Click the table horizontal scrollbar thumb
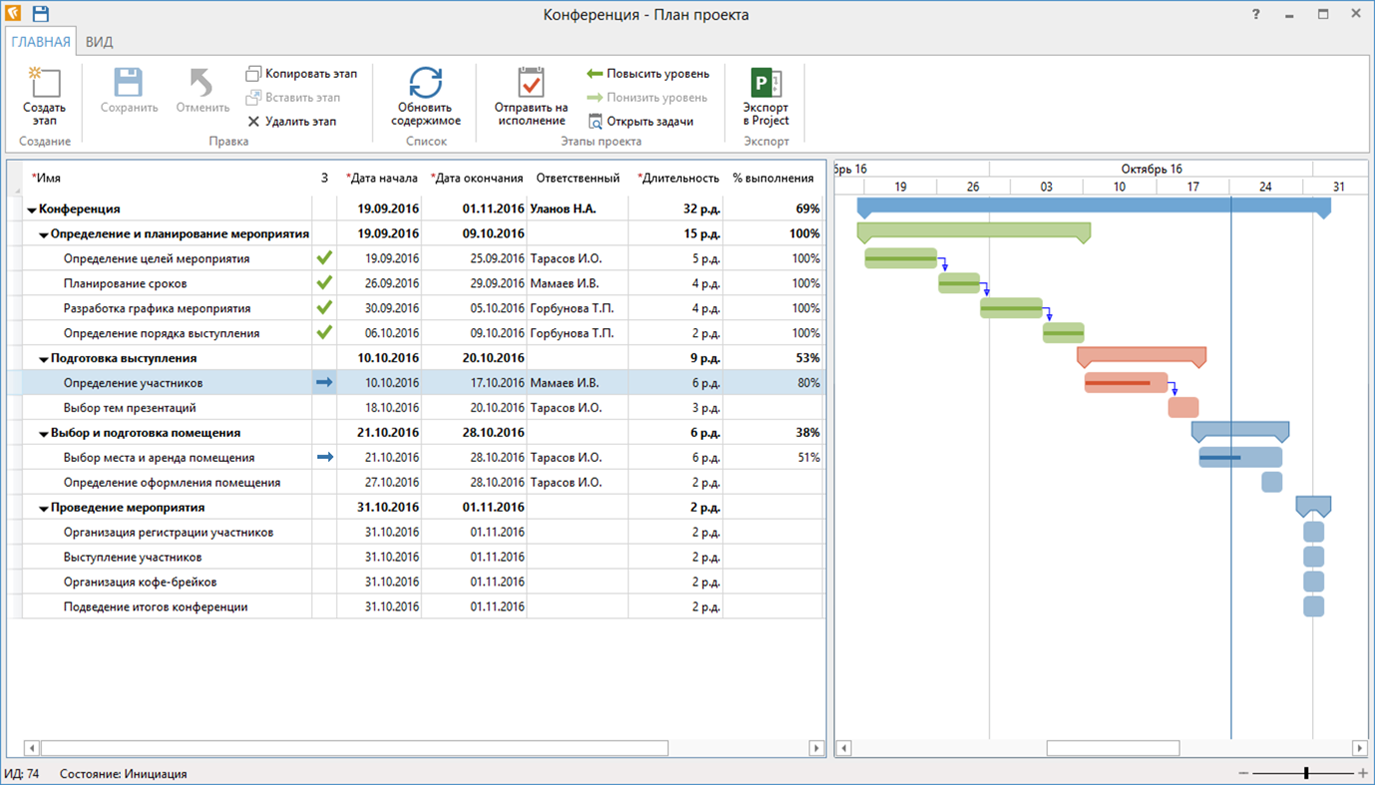Image resolution: width=1375 pixels, height=785 pixels. click(x=354, y=748)
